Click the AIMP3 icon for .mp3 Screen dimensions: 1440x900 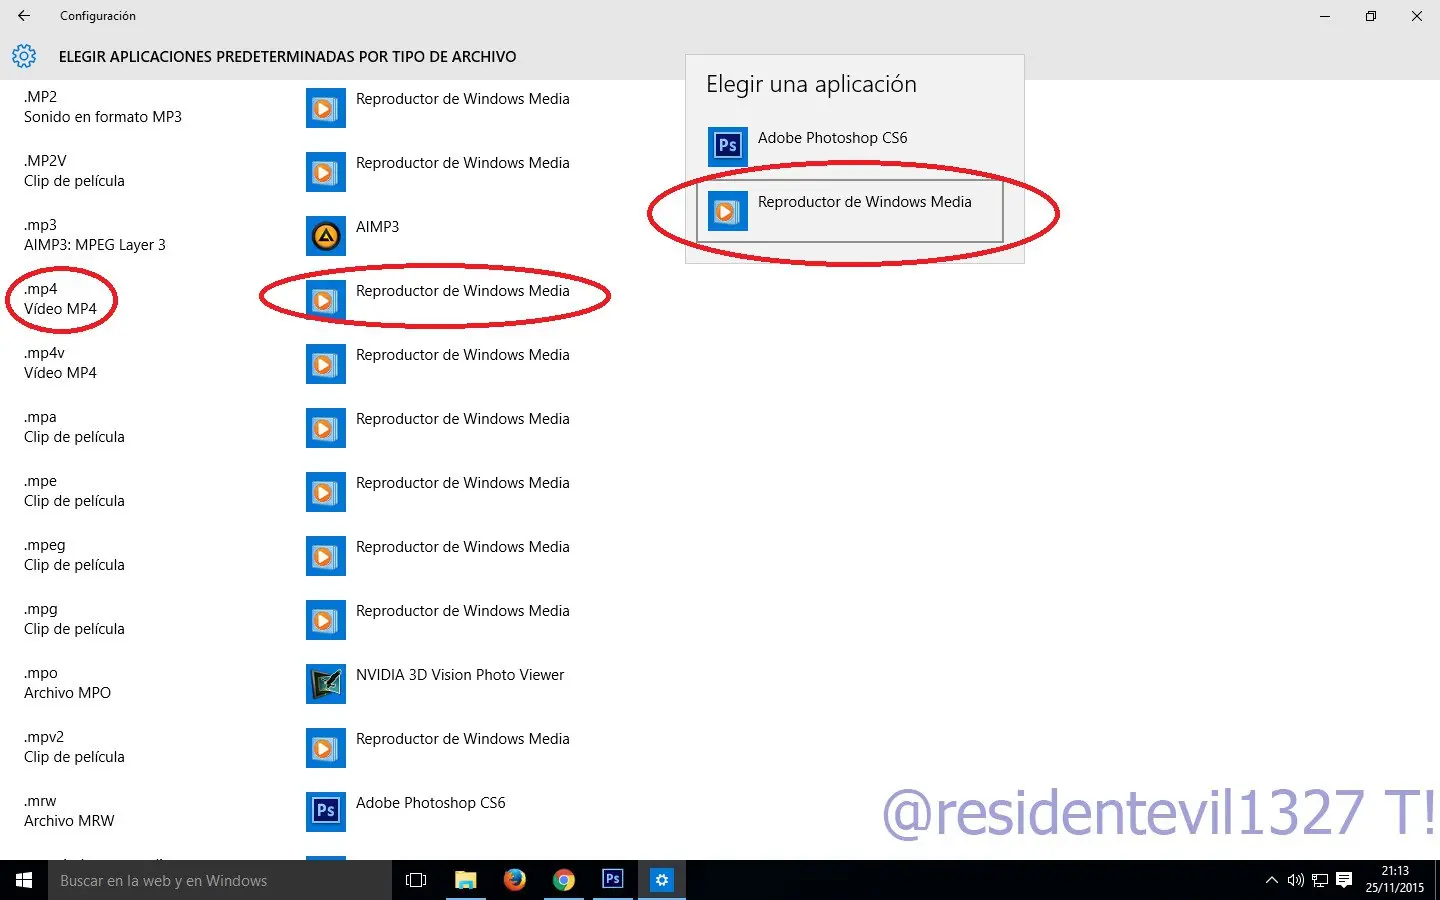pyautogui.click(x=326, y=236)
